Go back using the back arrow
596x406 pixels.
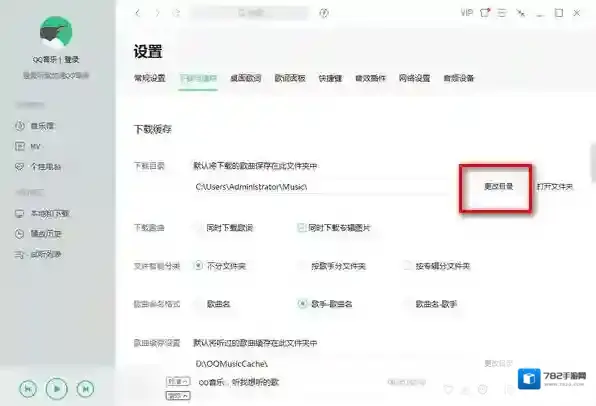(x=138, y=13)
